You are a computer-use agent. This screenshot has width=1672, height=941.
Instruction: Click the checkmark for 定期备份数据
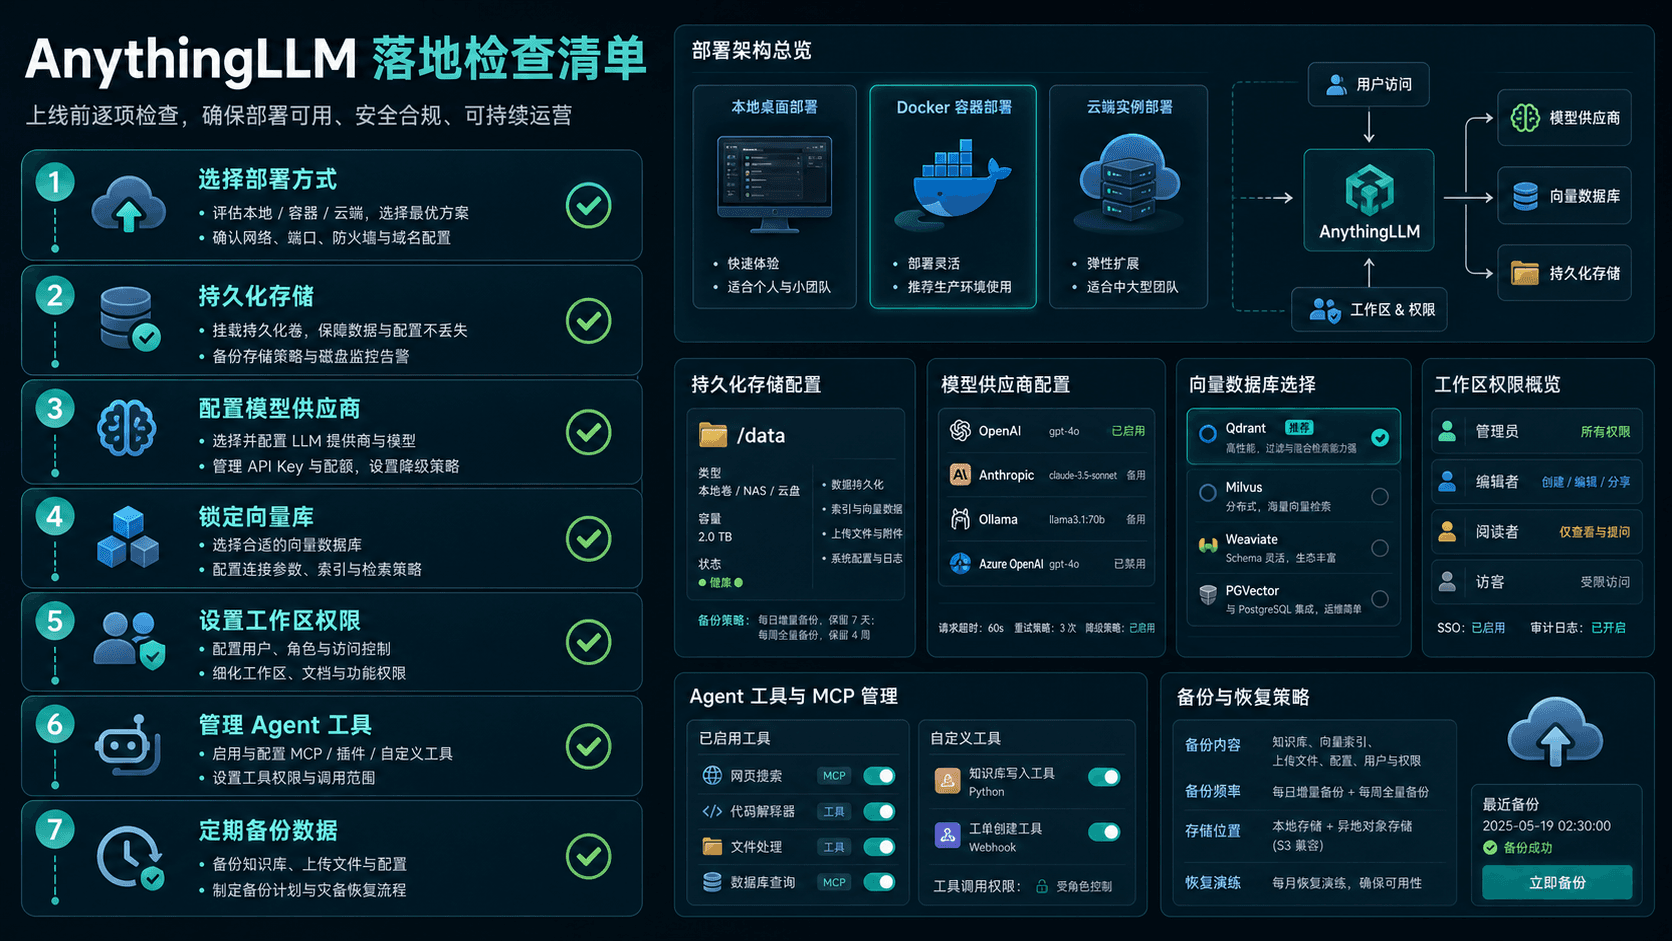588,857
